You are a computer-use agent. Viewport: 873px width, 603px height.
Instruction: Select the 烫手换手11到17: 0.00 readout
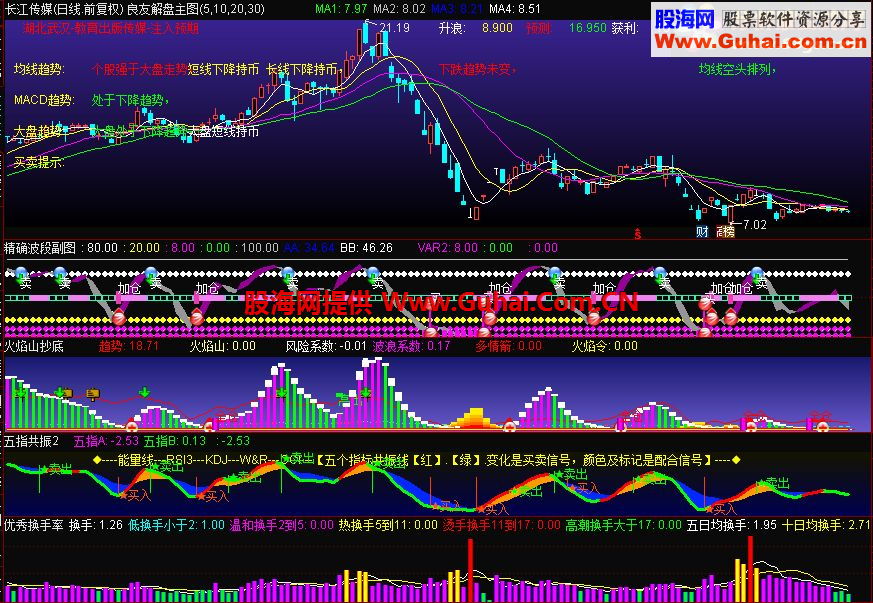click(502, 525)
